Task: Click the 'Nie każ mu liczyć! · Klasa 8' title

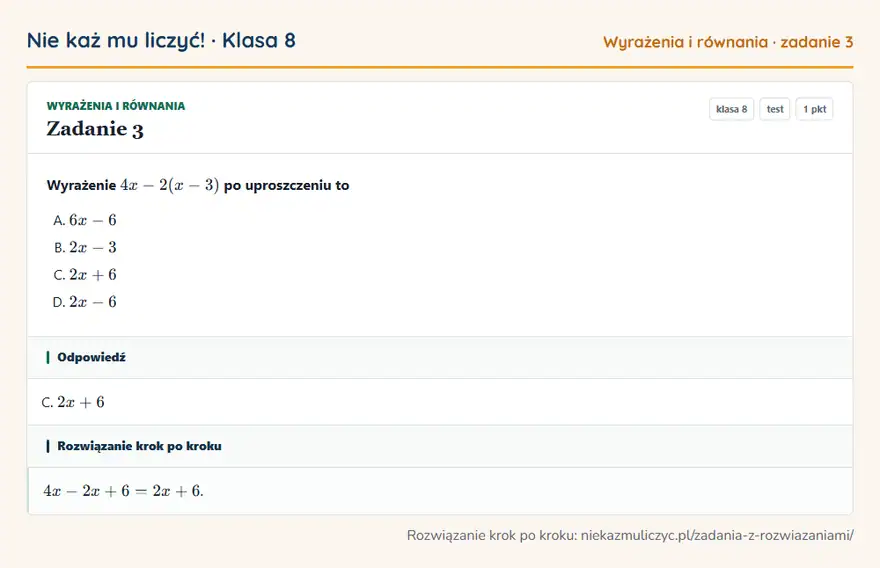Action: coord(161,40)
